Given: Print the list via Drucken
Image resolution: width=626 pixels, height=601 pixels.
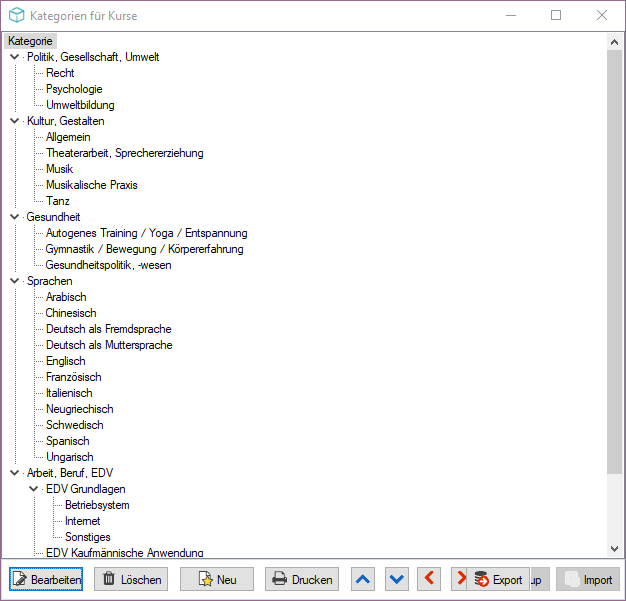Looking at the screenshot, I should tap(302, 579).
